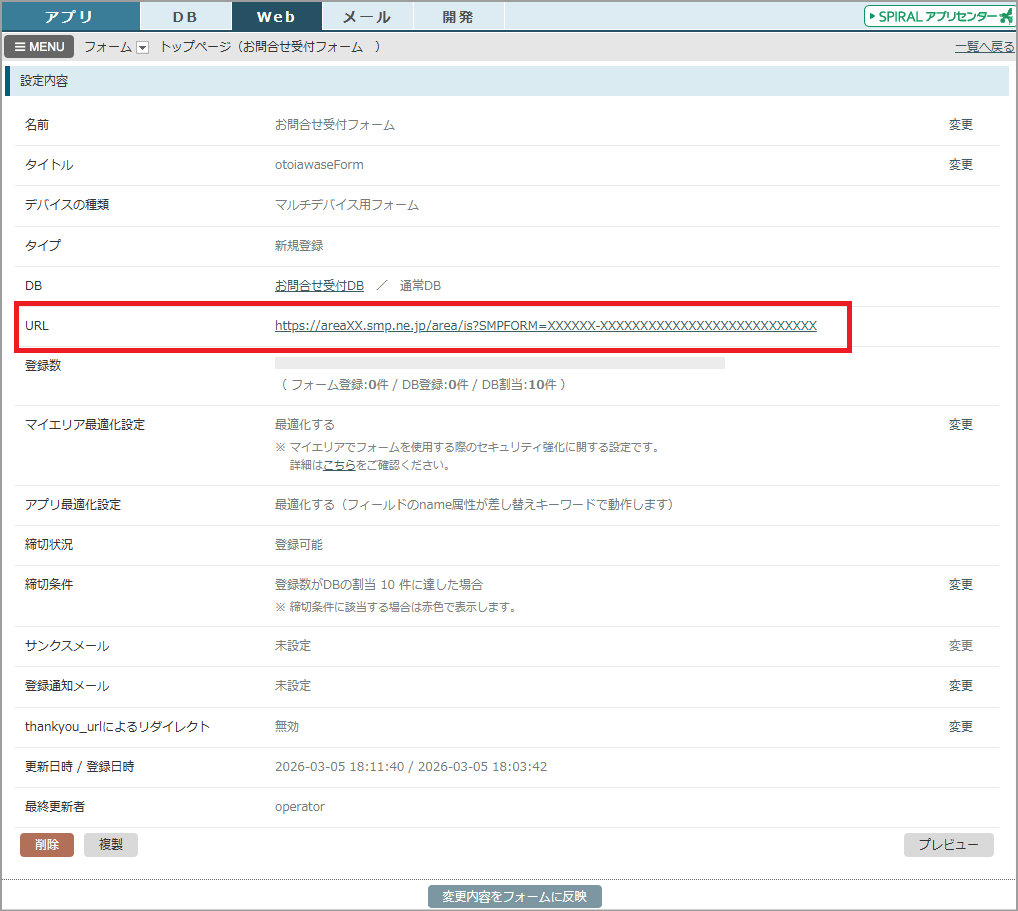Select the Web tab
Image resolution: width=1018 pixels, height=911 pixels.
pyautogui.click(x=276, y=16)
